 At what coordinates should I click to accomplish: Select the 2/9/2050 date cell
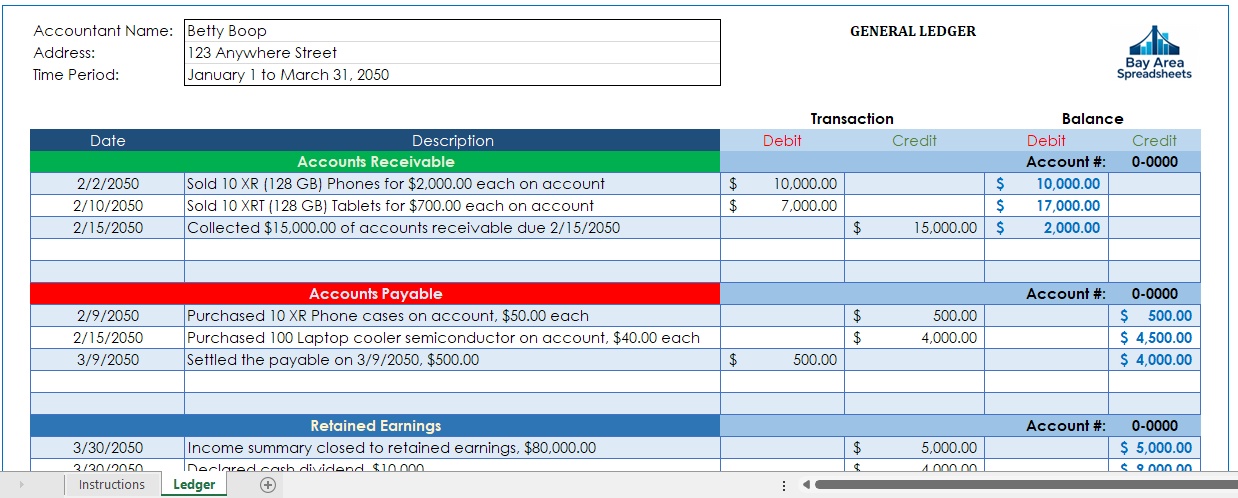(107, 316)
